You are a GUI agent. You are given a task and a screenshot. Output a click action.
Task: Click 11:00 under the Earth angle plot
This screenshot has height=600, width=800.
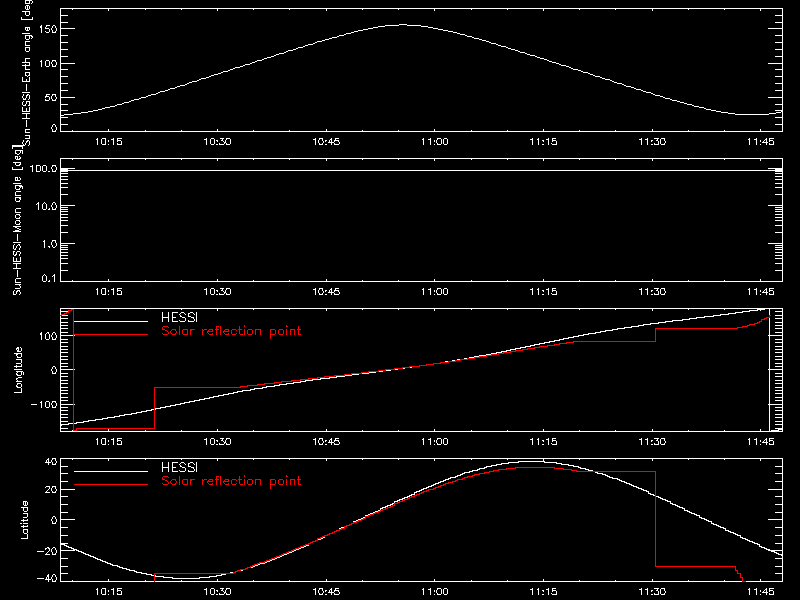point(435,142)
